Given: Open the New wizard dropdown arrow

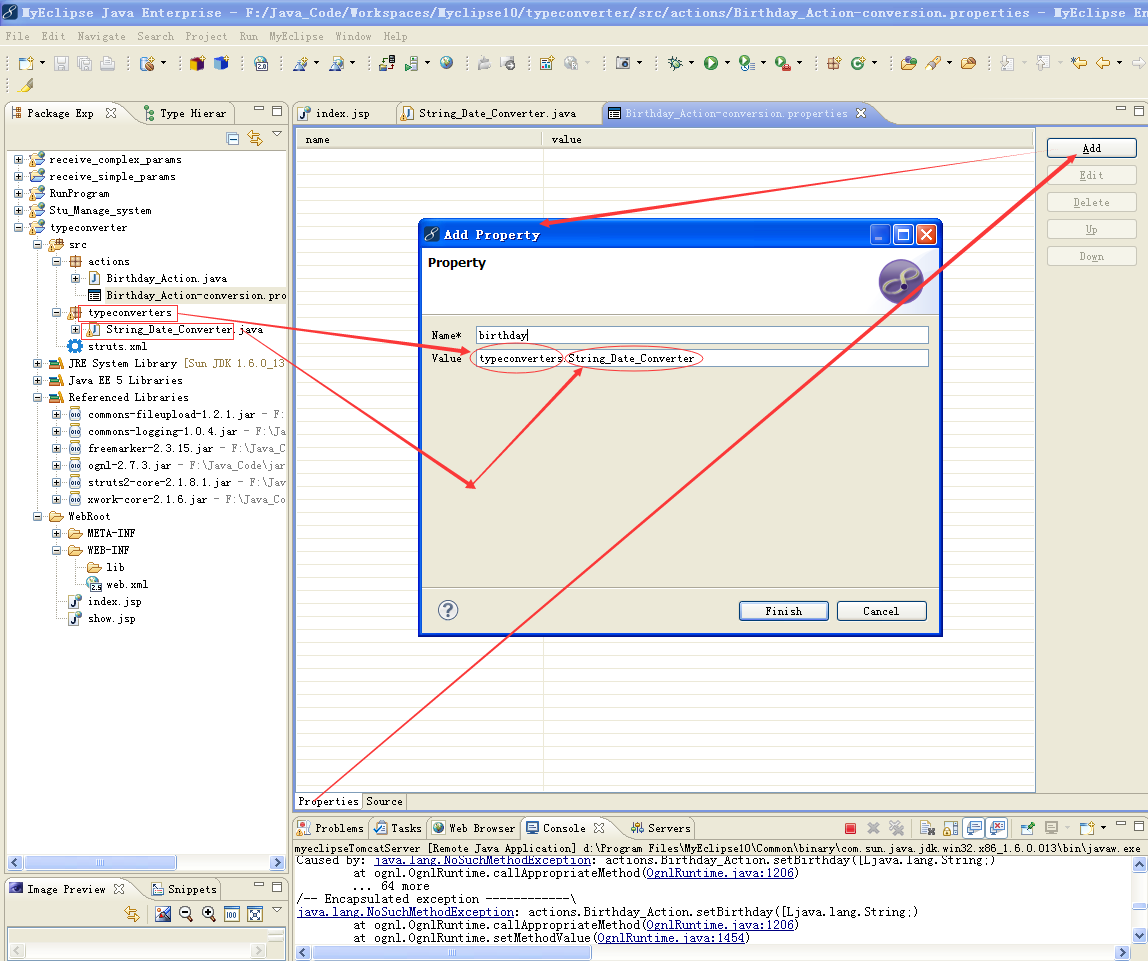Looking at the screenshot, I should [42, 64].
